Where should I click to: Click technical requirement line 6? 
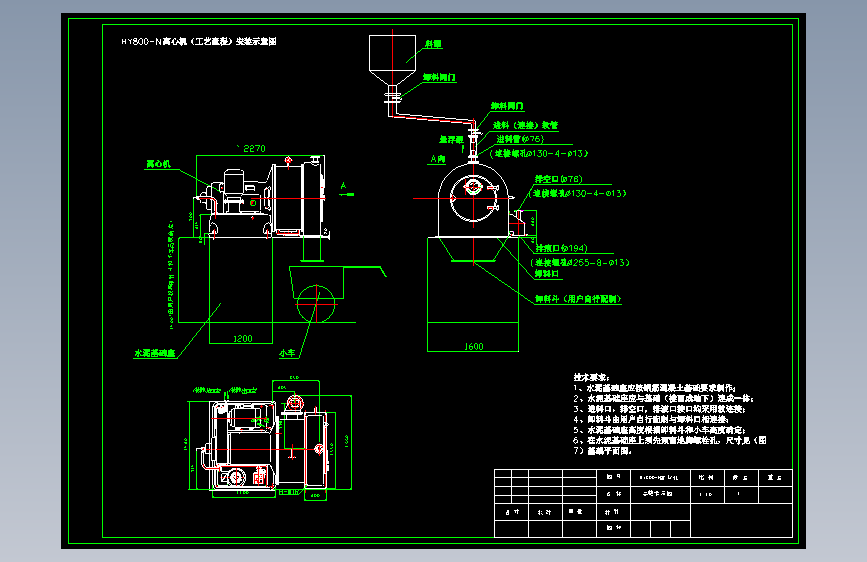pos(670,441)
